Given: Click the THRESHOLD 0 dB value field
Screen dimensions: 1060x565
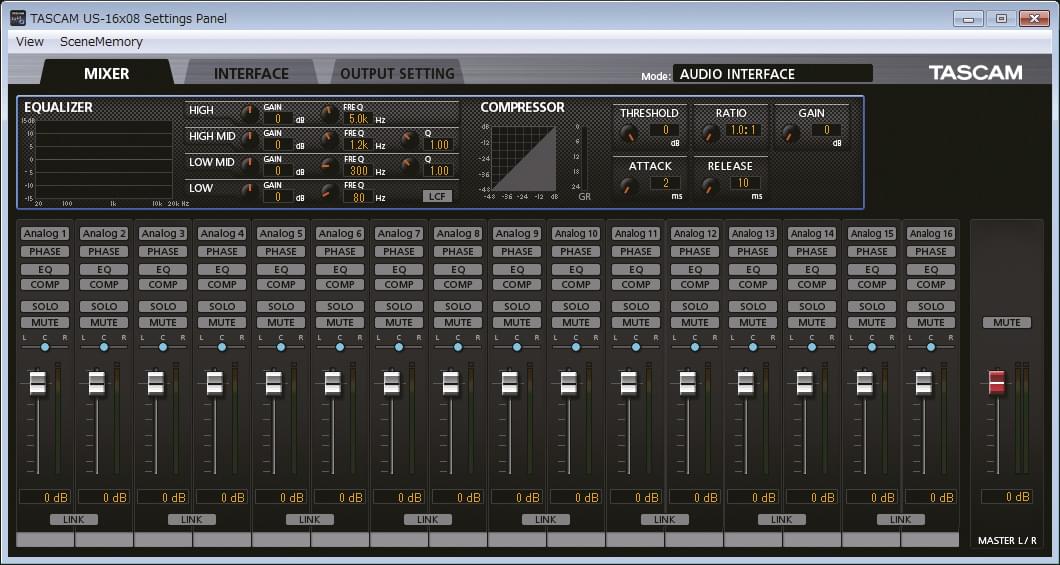Looking at the screenshot, I should 665,130.
